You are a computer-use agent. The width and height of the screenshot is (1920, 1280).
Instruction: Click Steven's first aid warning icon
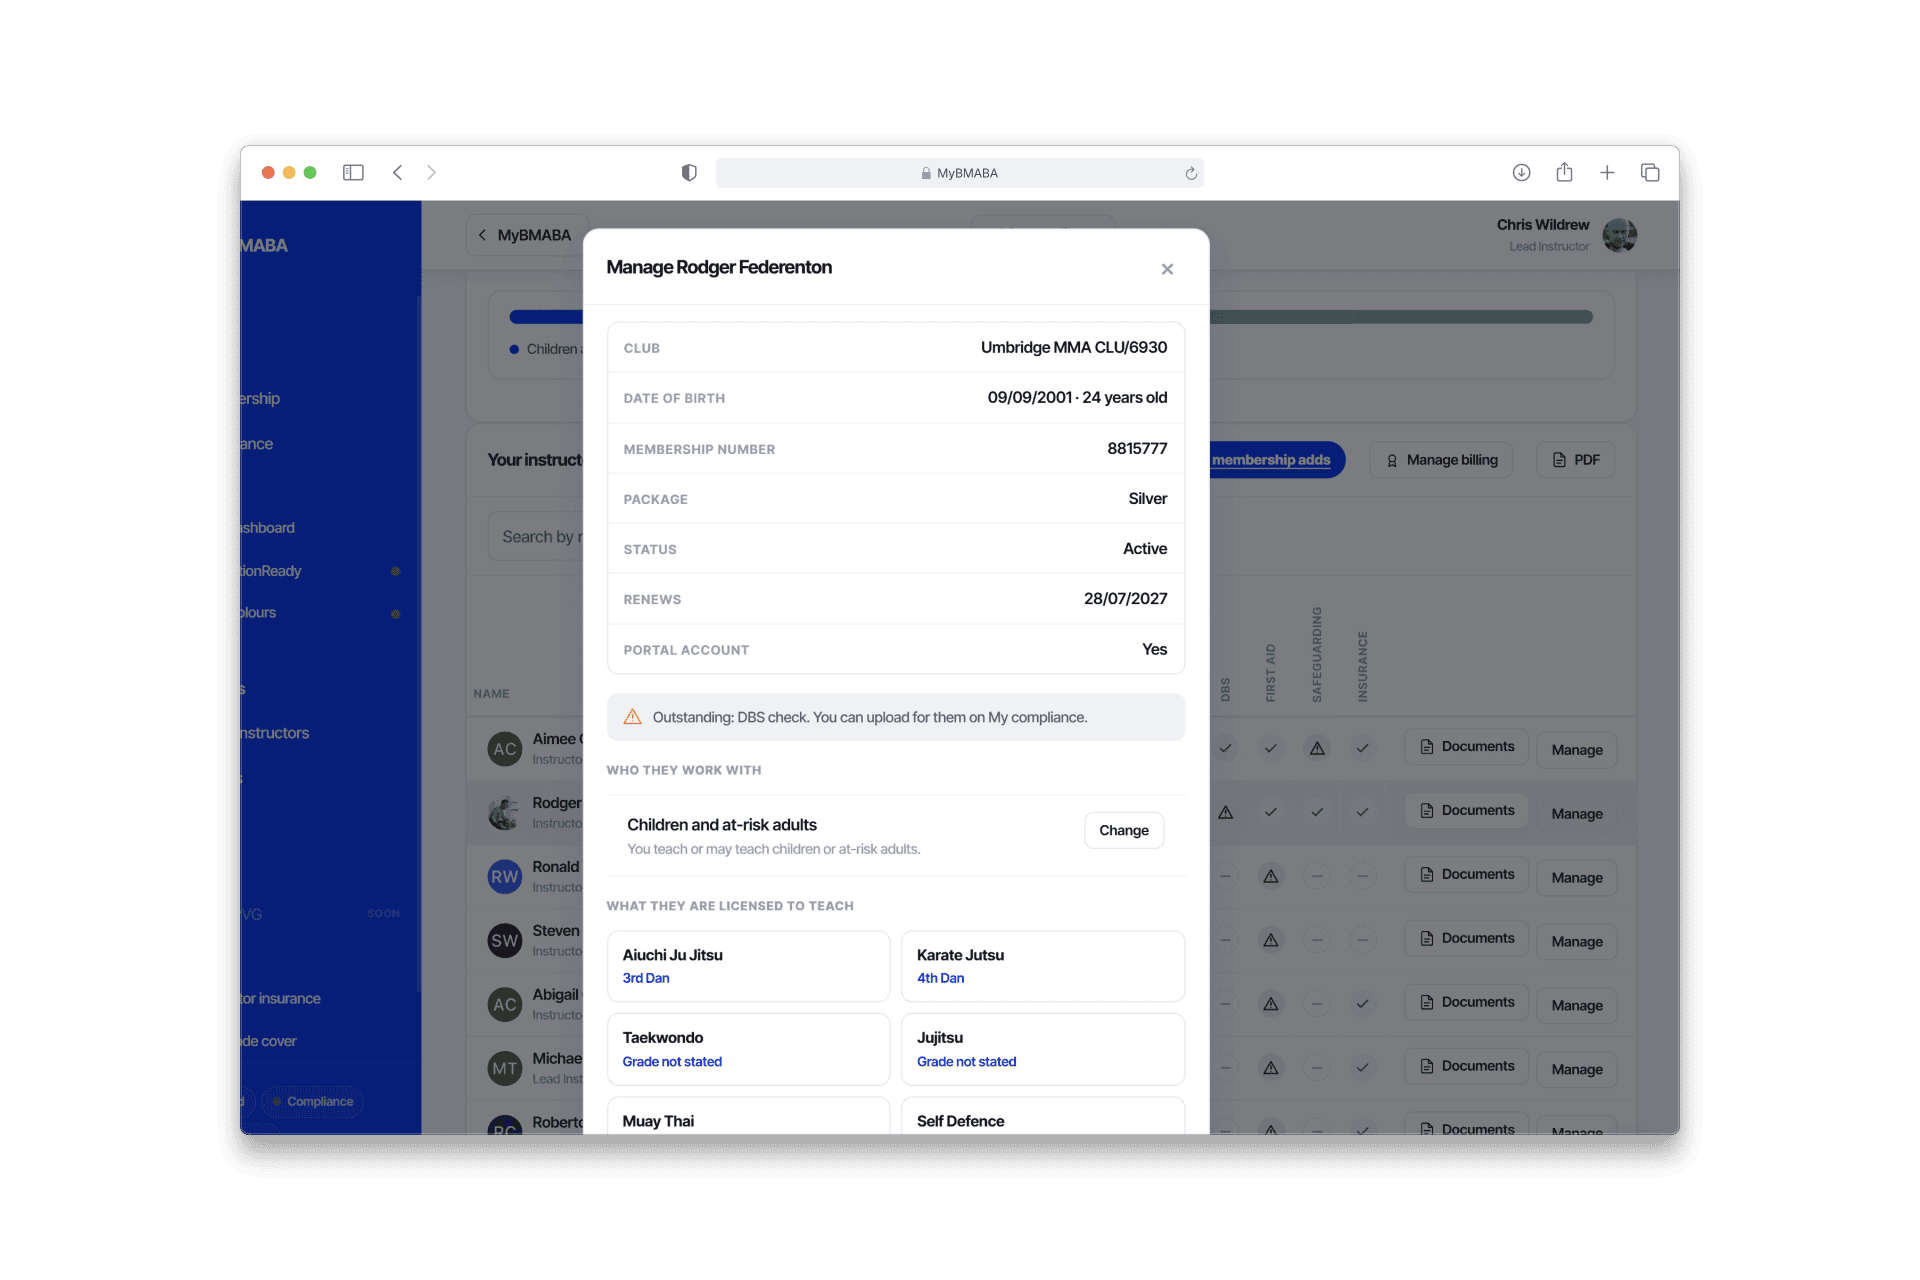pos(1270,940)
